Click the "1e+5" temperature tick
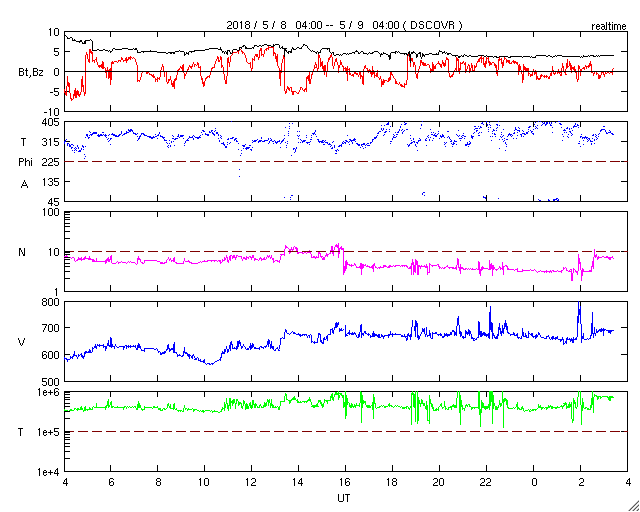The width and height of the screenshot is (640, 512). click(x=49, y=432)
